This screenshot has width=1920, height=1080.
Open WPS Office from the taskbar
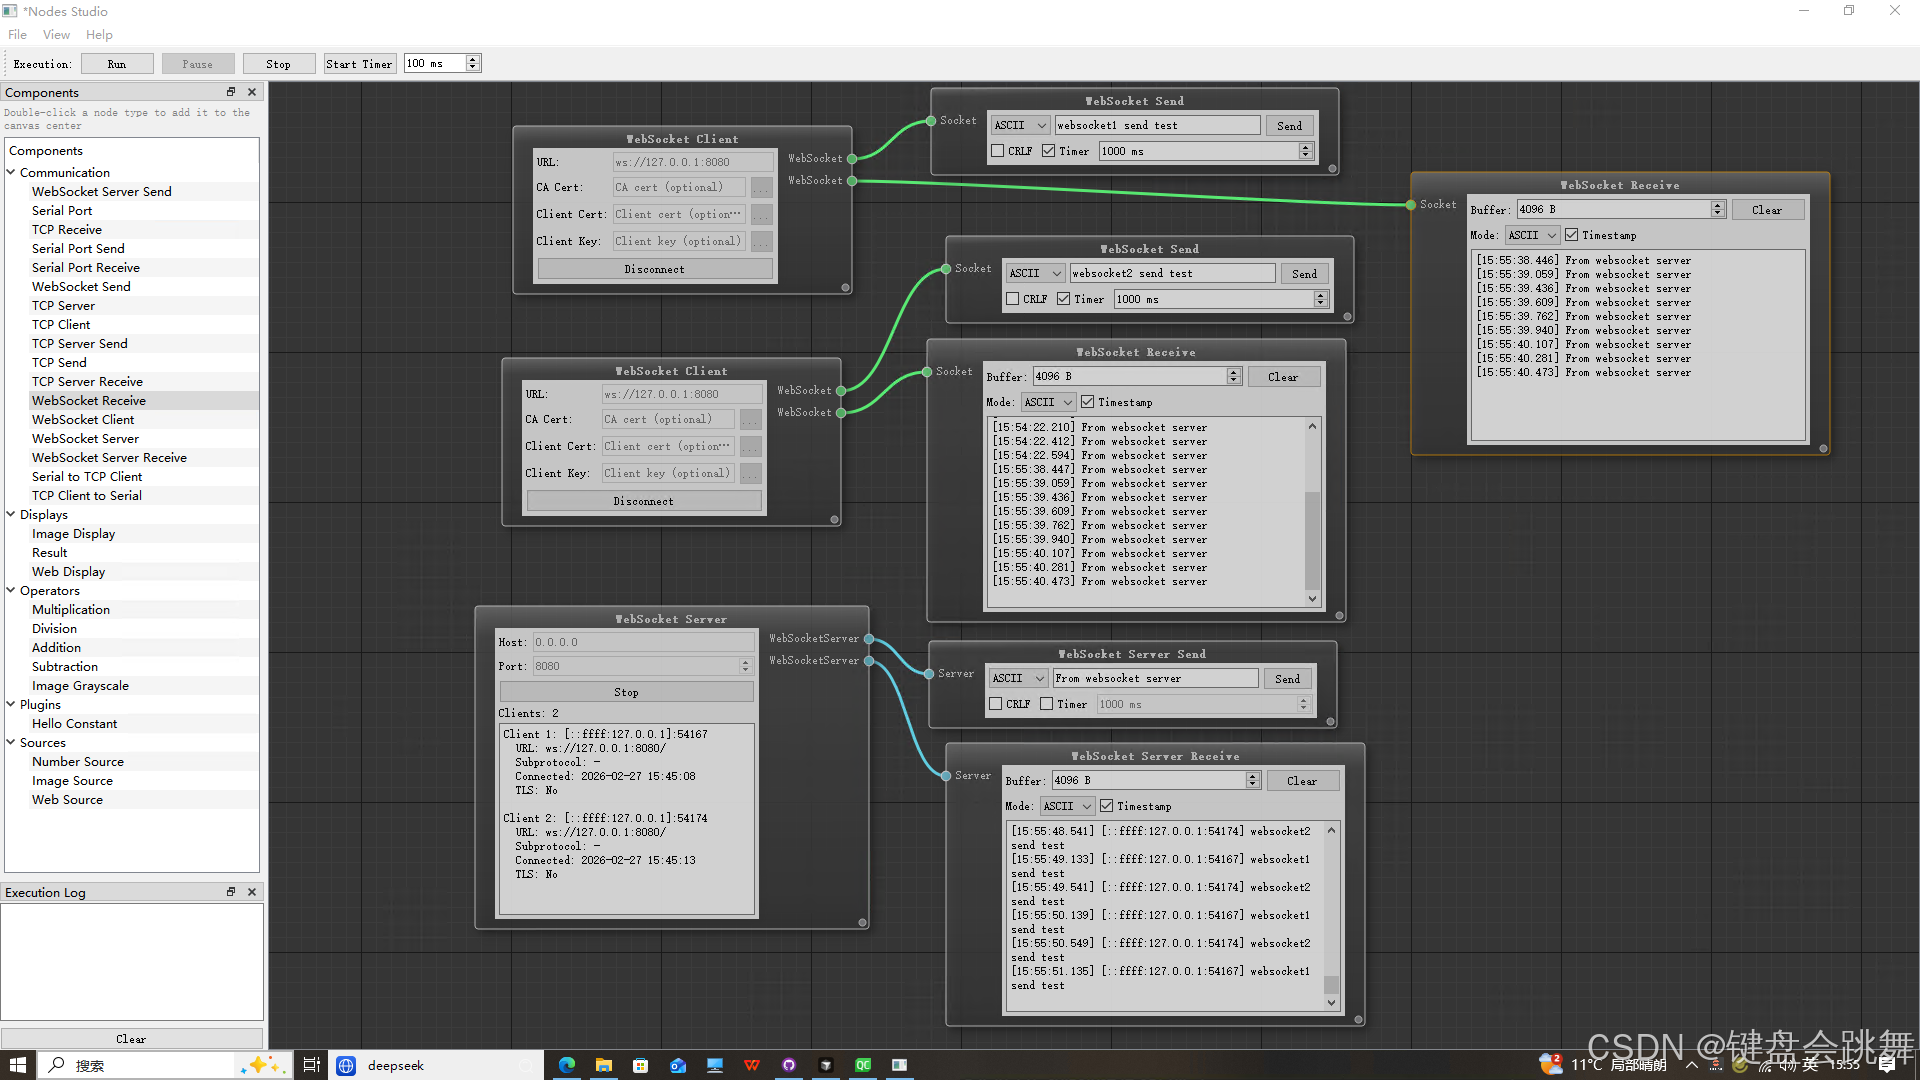752,1065
